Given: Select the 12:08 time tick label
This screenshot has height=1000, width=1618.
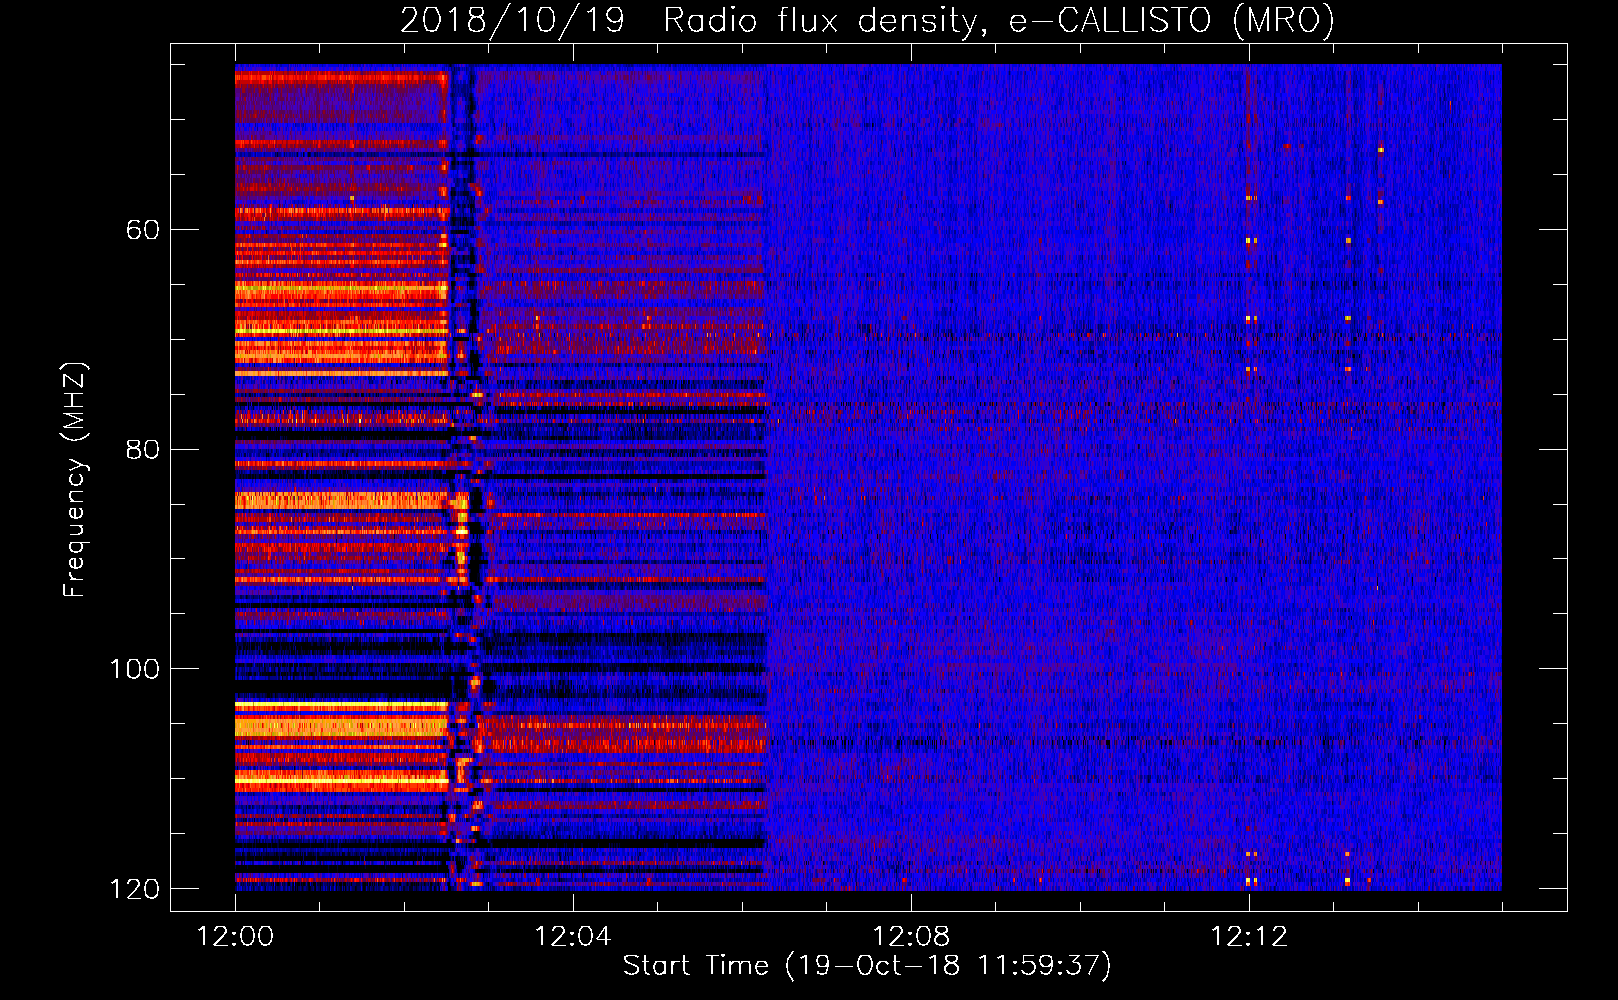Looking at the screenshot, I should click(910, 936).
